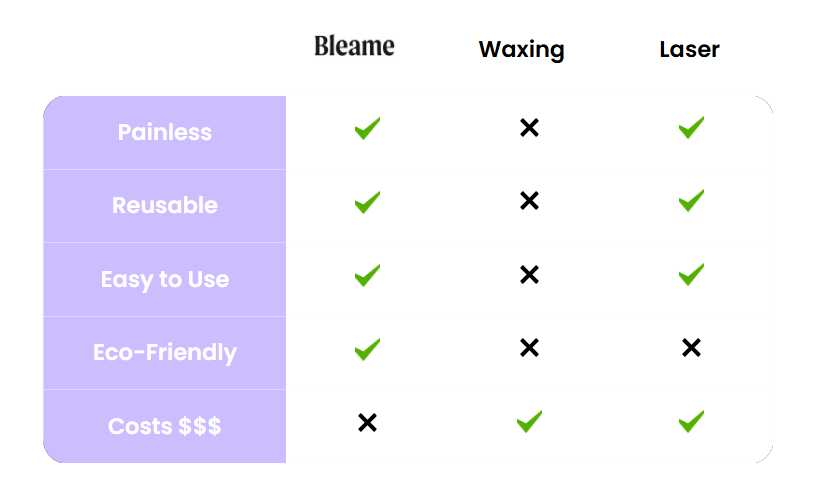Click the Waxing Painless black cross

click(529, 128)
